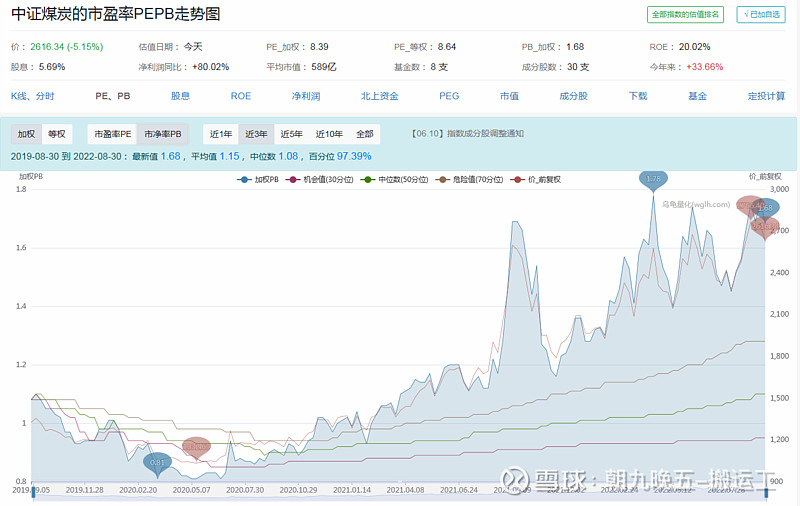Switch chart to 市净率PB
Image resolution: width=800 pixels, height=506 pixels.
pos(163,134)
